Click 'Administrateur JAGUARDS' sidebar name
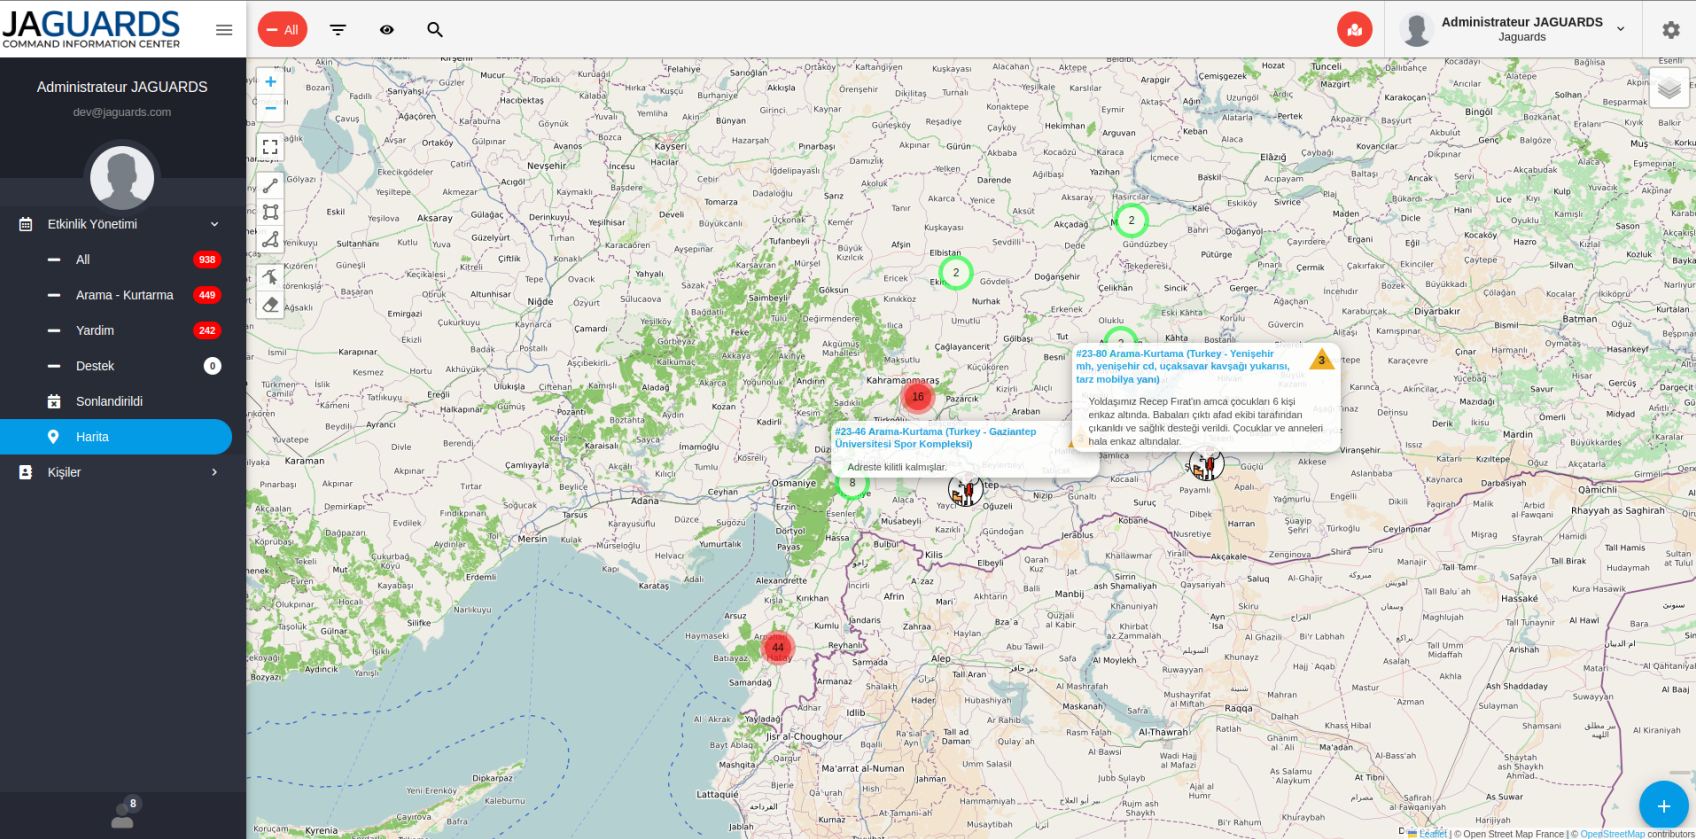The height and width of the screenshot is (839, 1696). click(x=122, y=87)
